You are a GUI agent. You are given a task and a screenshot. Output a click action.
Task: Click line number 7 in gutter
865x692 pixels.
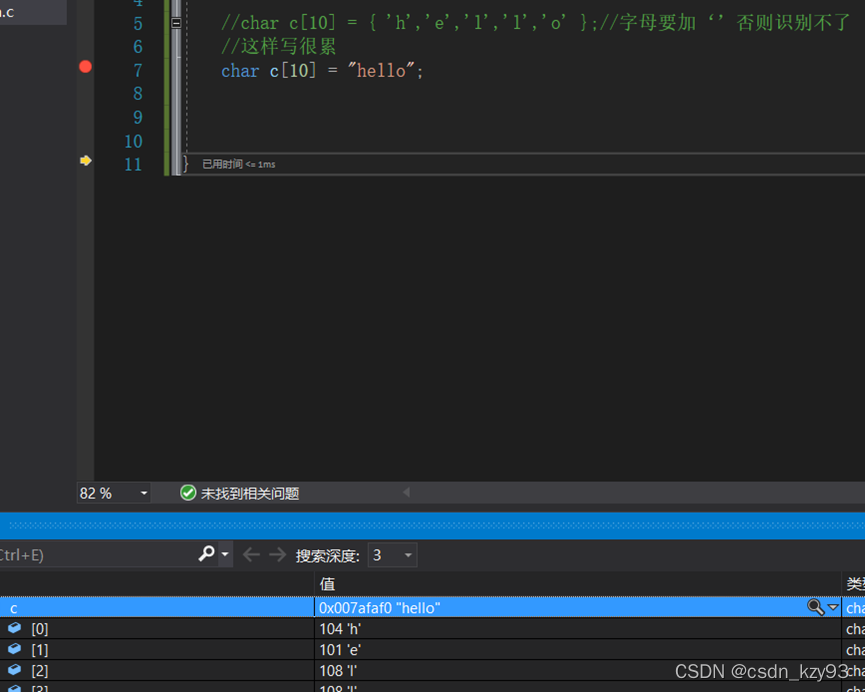pyautogui.click(x=138, y=71)
